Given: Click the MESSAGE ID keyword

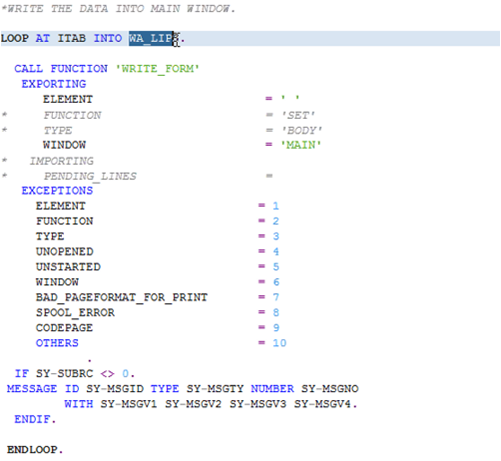Looking at the screenshot, I should [x=43, y=389].
